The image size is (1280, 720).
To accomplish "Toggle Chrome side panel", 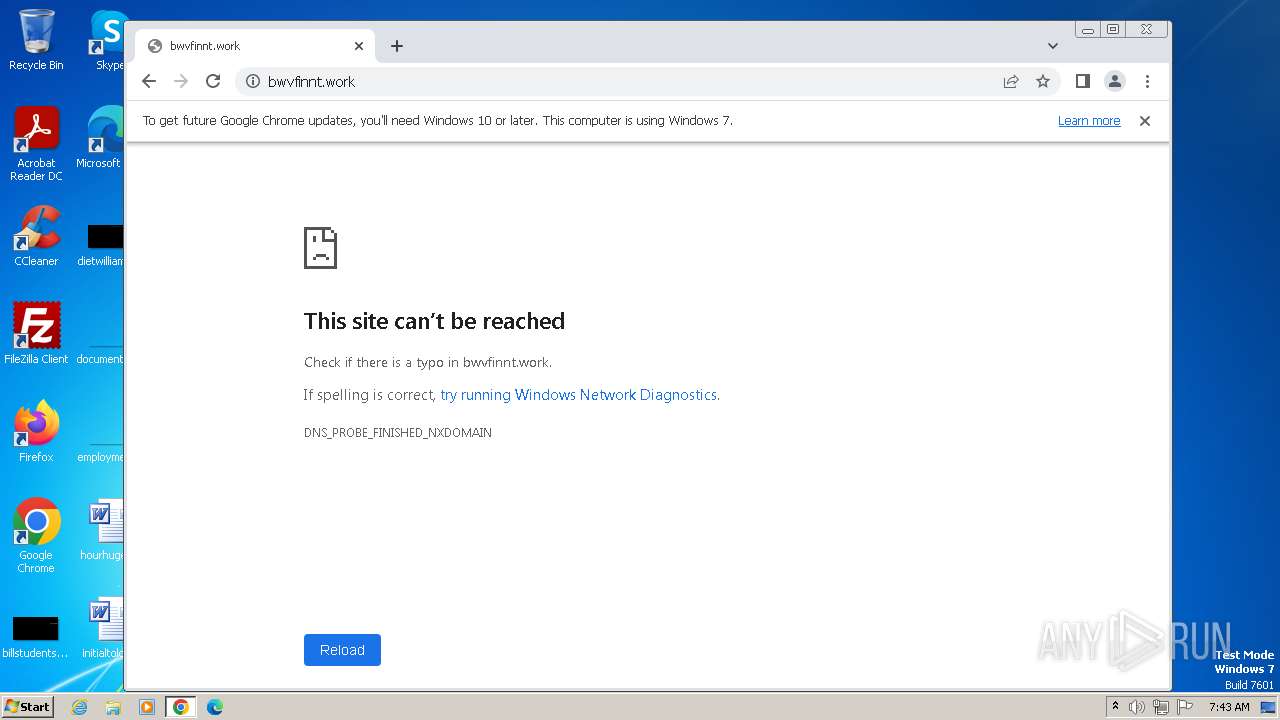I will pyautogui.click(x=1082, y=82).
